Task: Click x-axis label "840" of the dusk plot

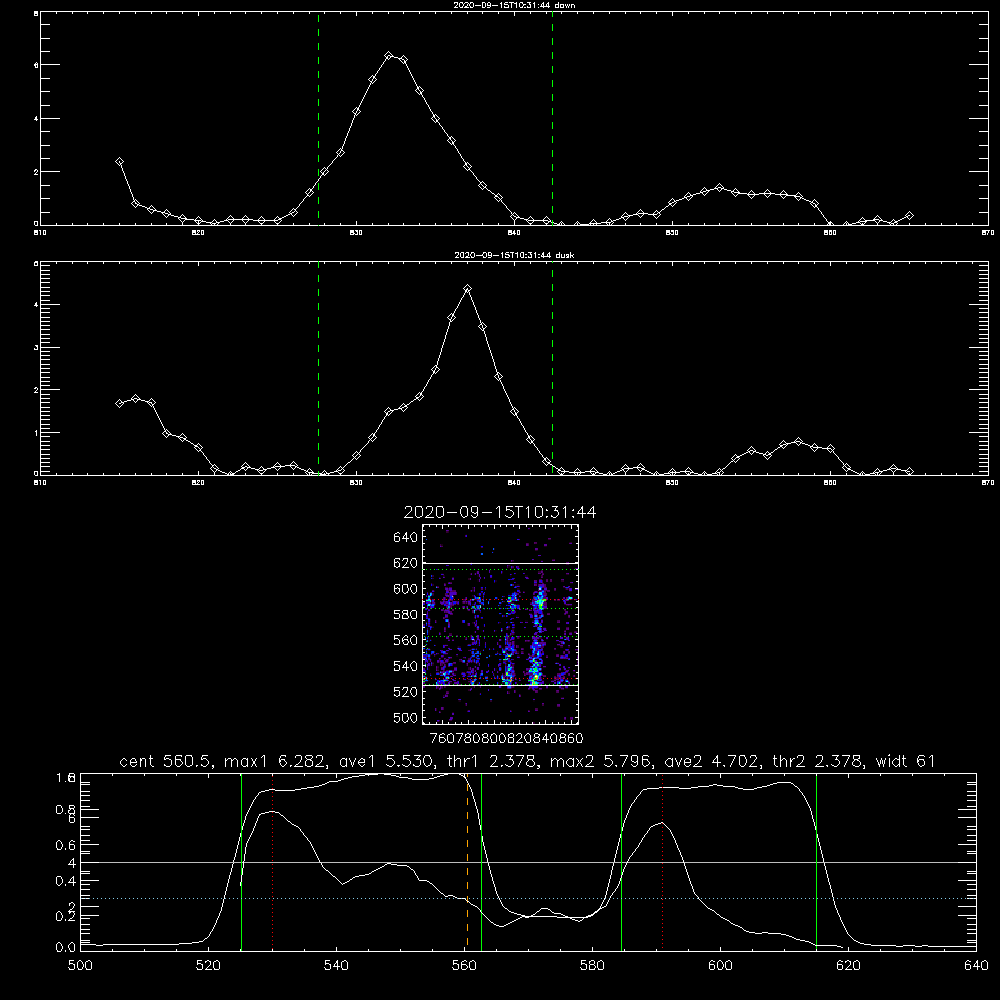Action: (514, 483)
